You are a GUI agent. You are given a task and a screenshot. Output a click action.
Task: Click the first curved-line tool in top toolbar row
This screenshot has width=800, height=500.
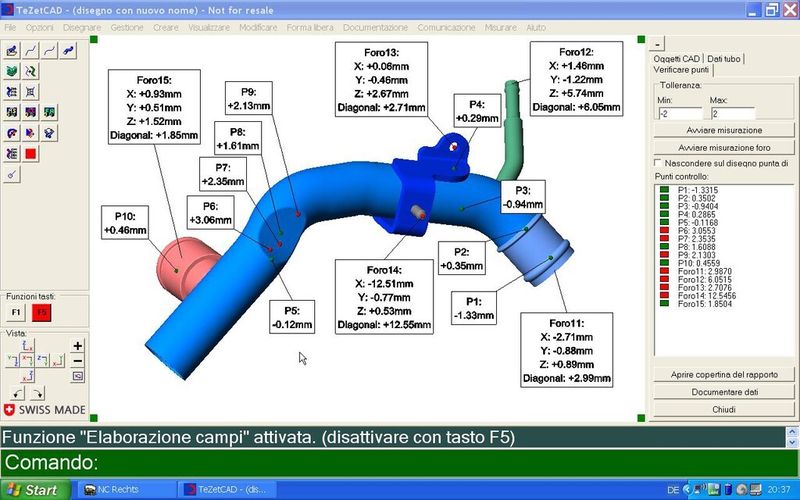31,51
